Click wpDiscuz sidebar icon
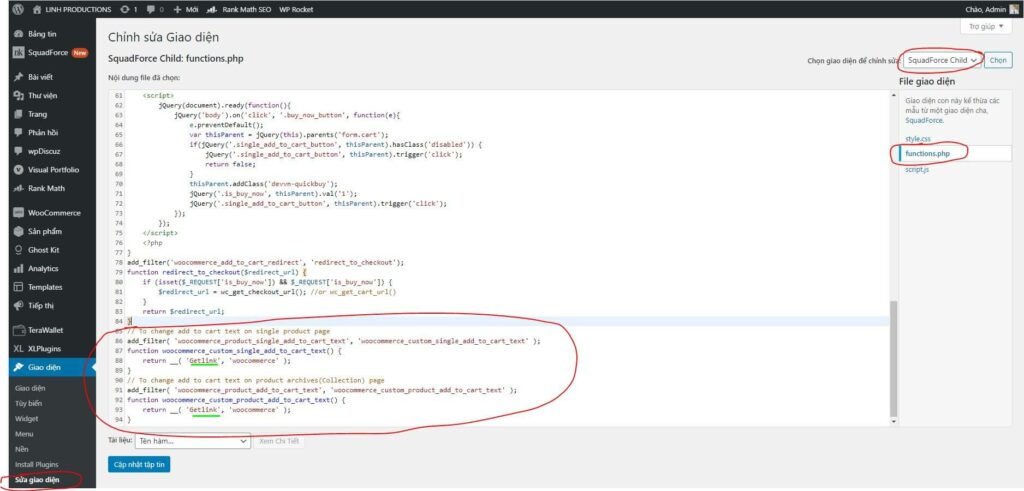This screenshot has width=1024, height=491. pyautogui.click(x=19, y=151)
